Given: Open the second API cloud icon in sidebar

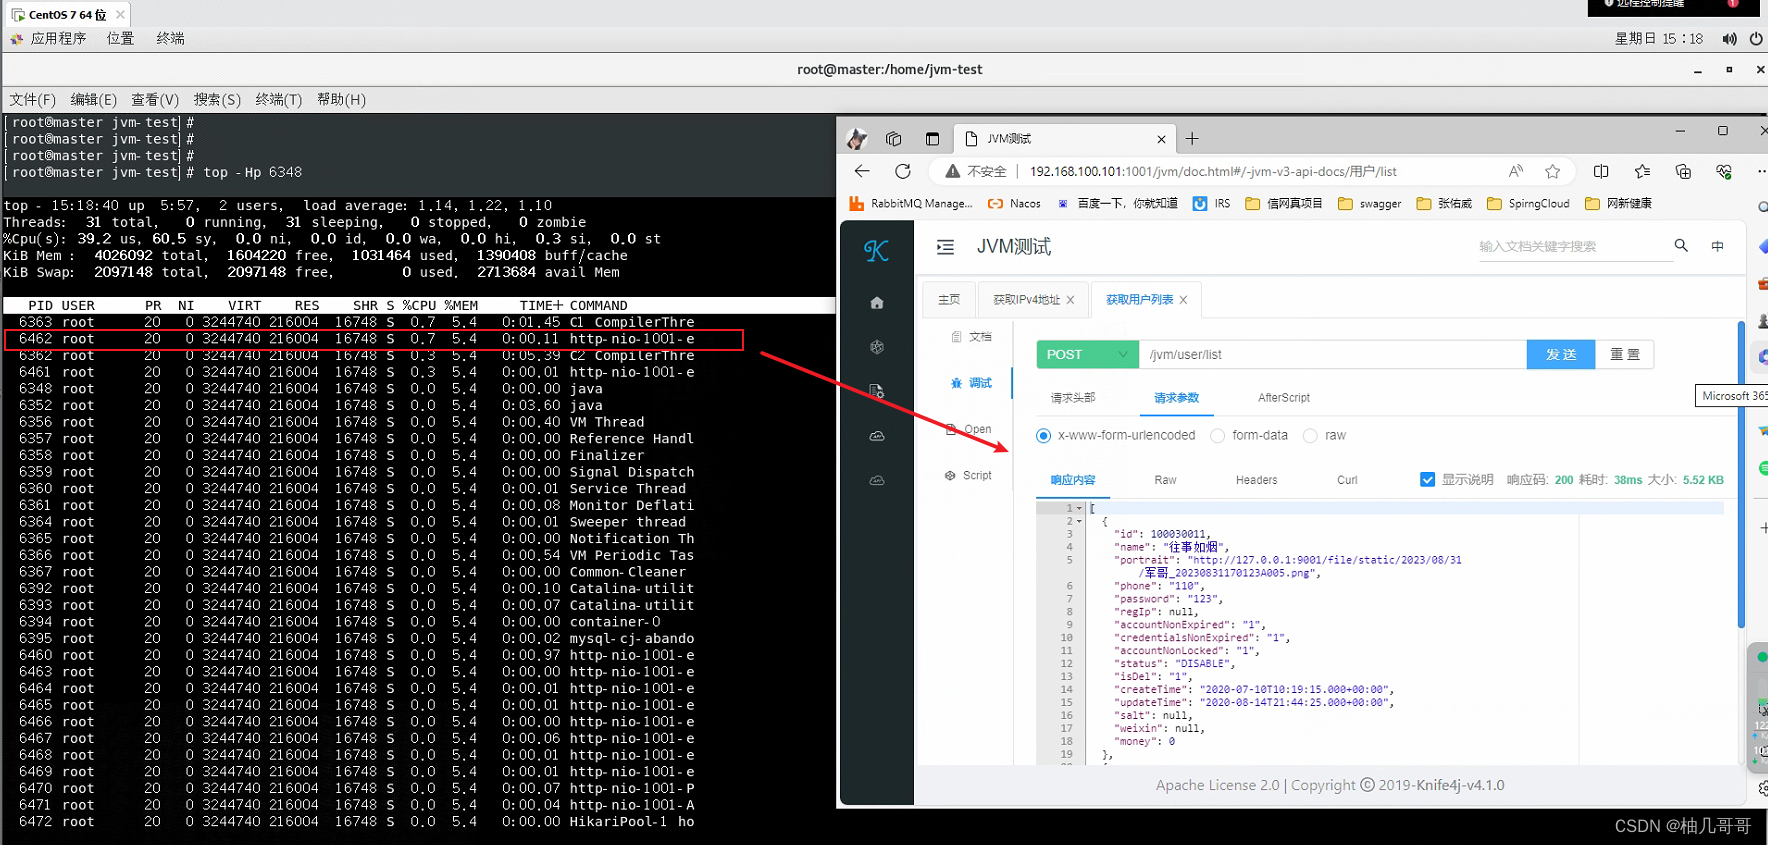Looking at the screenshot, I should [x=877, y=481].
